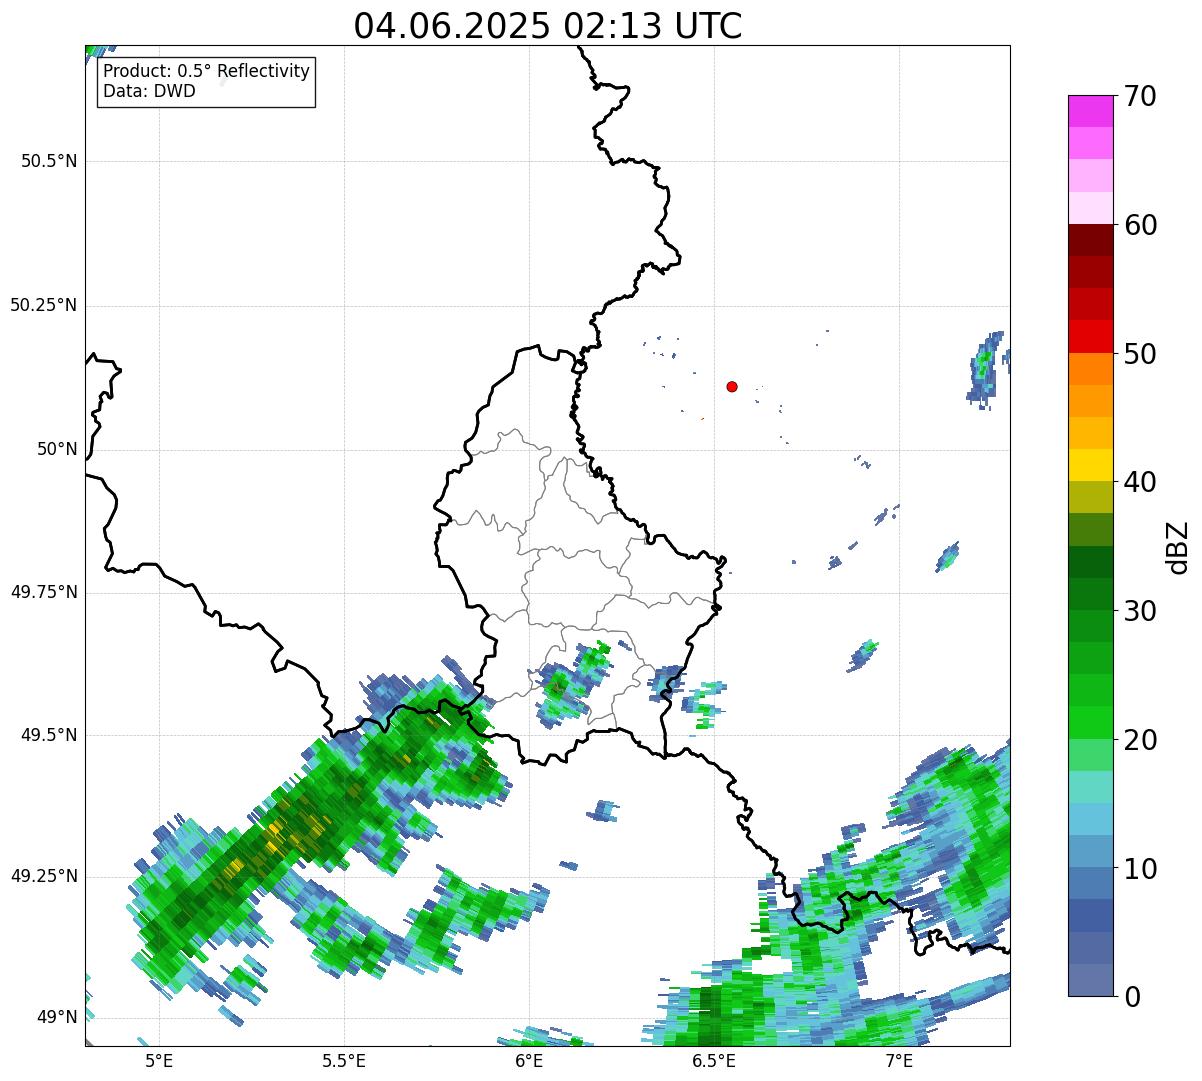Click the orange swatch just below 50 dBZ
This screenshot has width=1202, height=1081.
1091,369
